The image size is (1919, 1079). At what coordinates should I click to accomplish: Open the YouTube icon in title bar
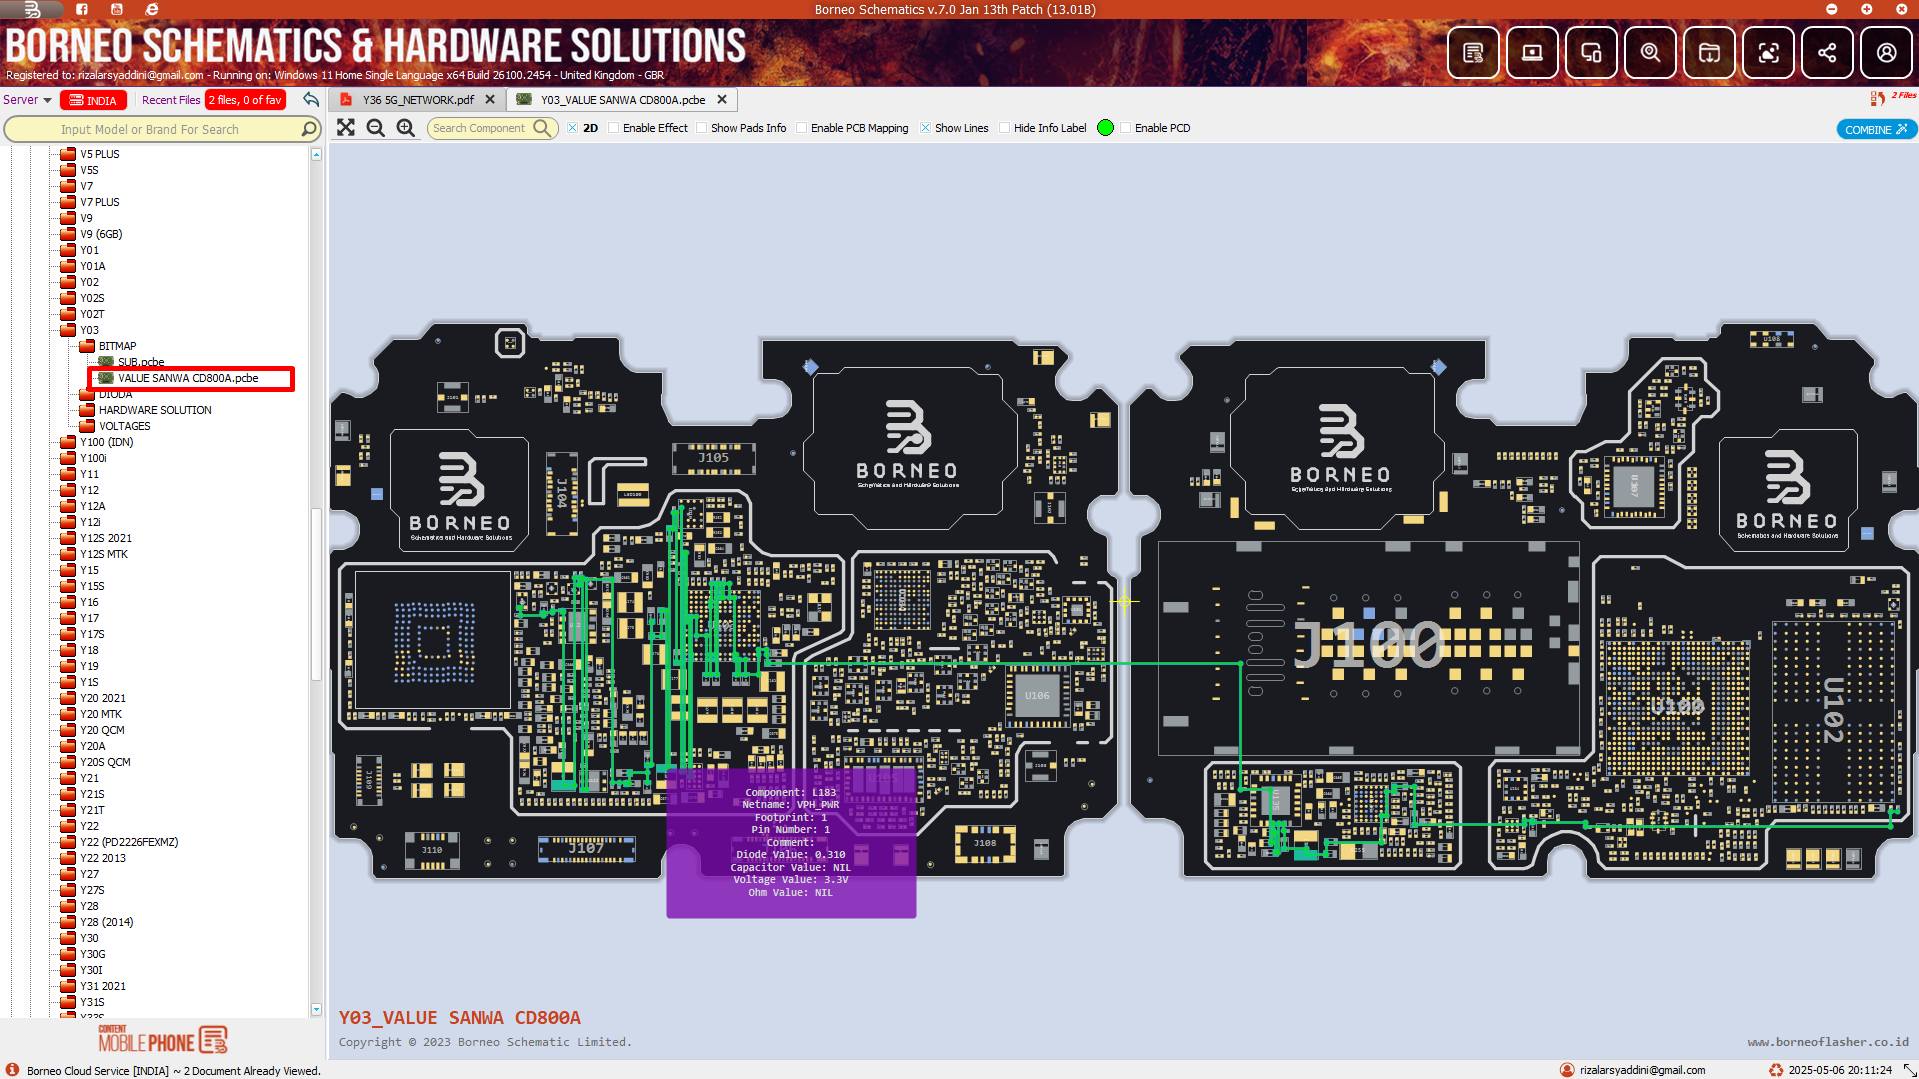(x=117, y=9)
